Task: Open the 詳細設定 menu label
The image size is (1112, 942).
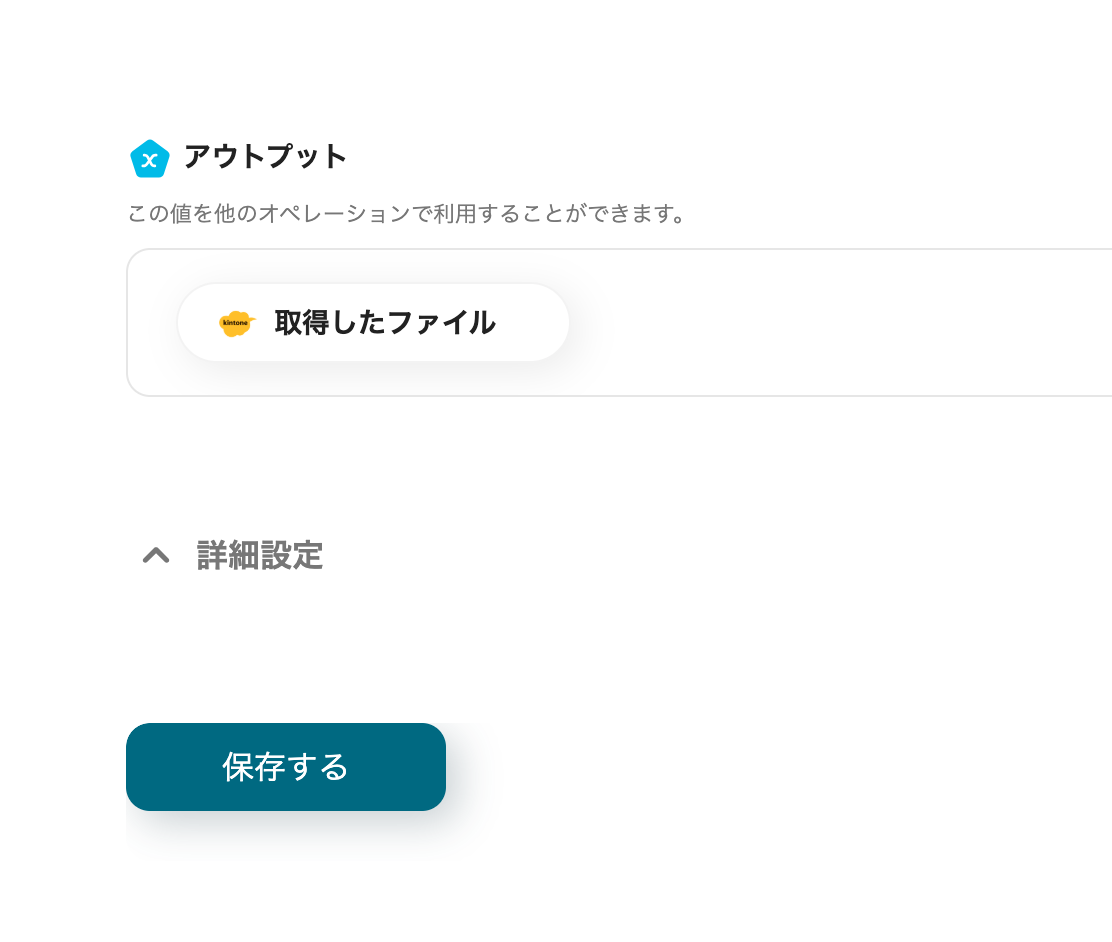Action: (259, 556)
